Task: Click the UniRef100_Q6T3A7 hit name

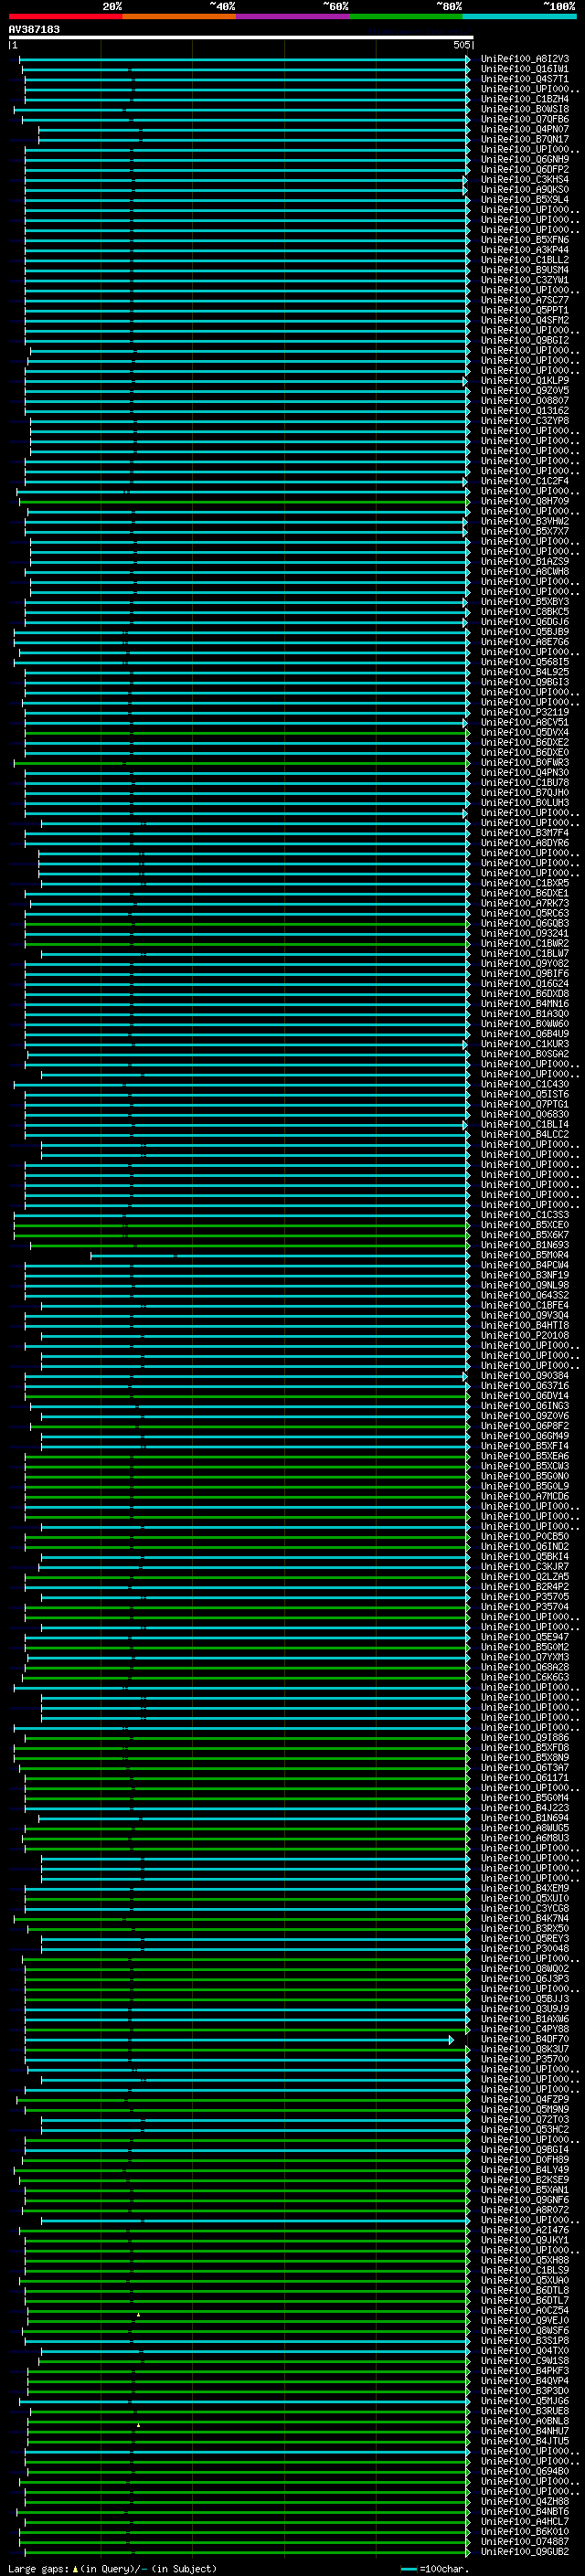Action: click(x=525, y=1767)
